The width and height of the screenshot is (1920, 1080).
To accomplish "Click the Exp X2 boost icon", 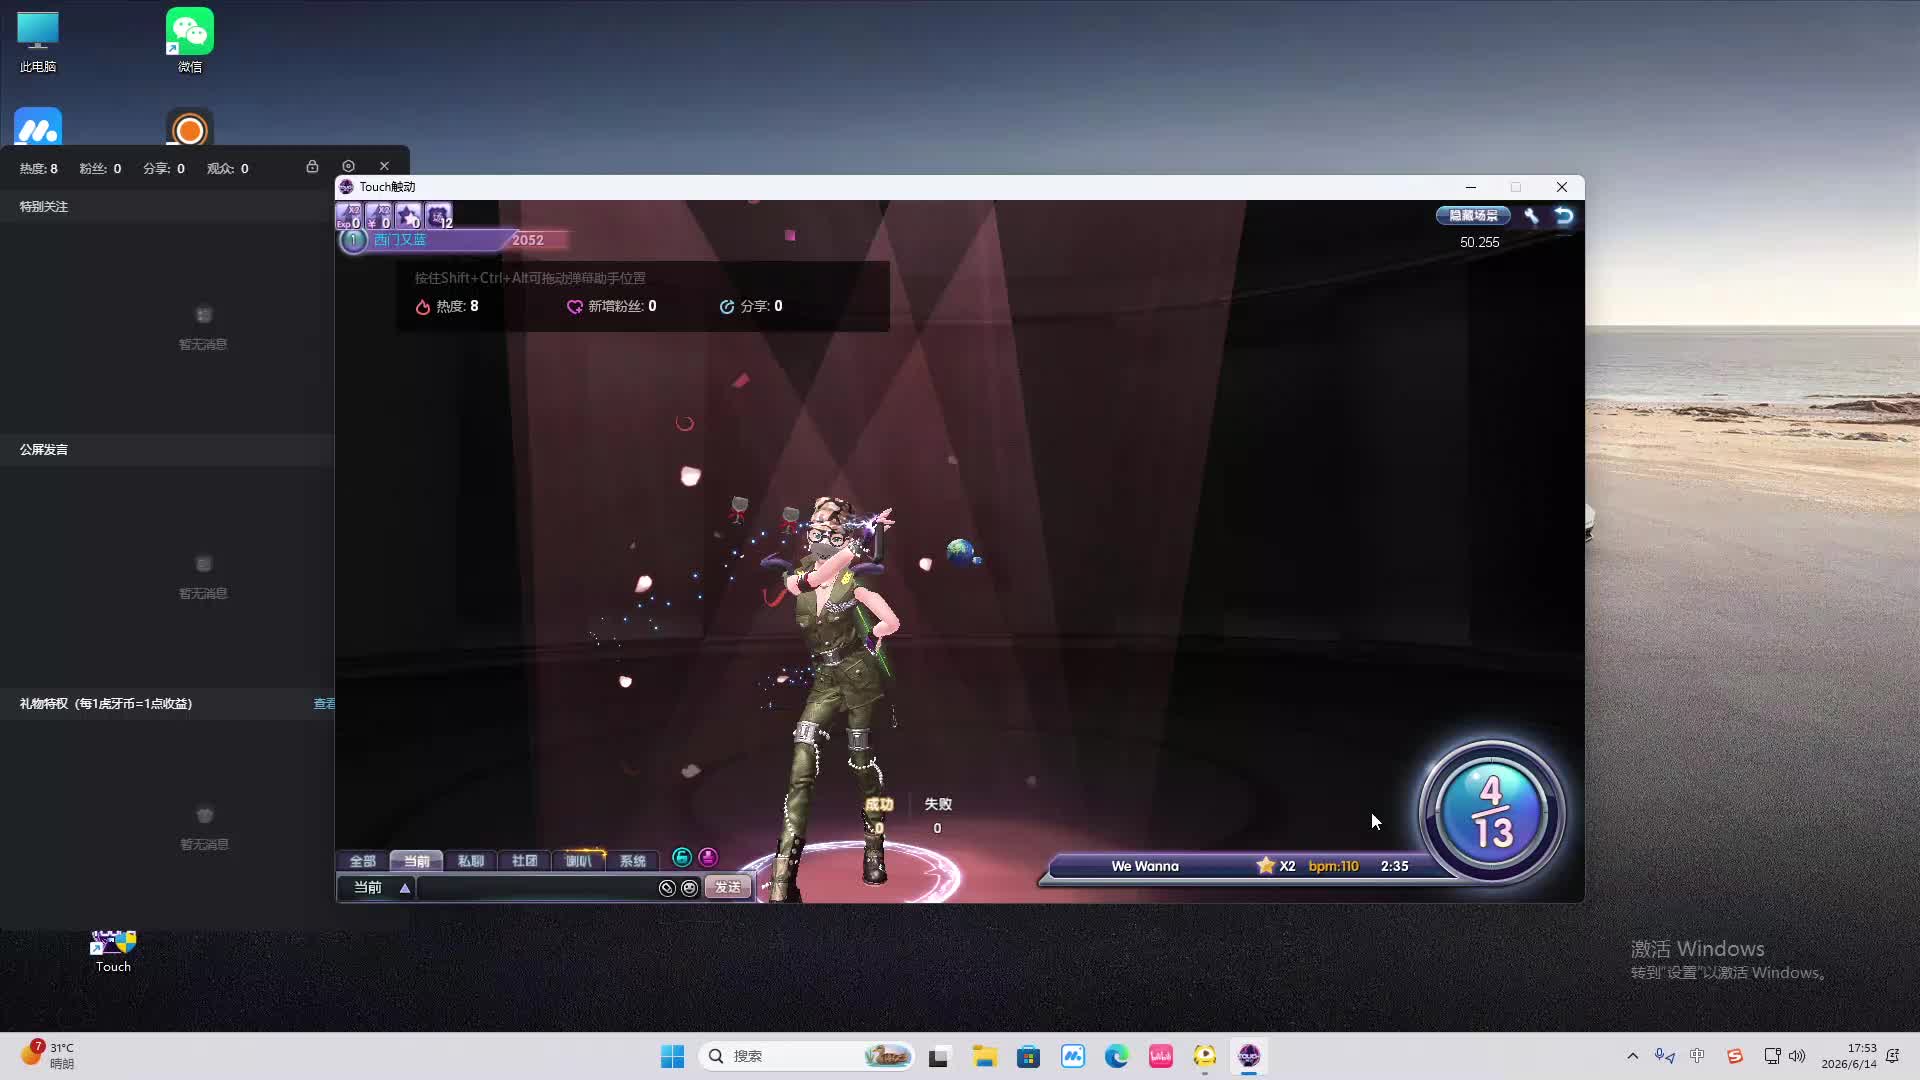I will (348, 215).
